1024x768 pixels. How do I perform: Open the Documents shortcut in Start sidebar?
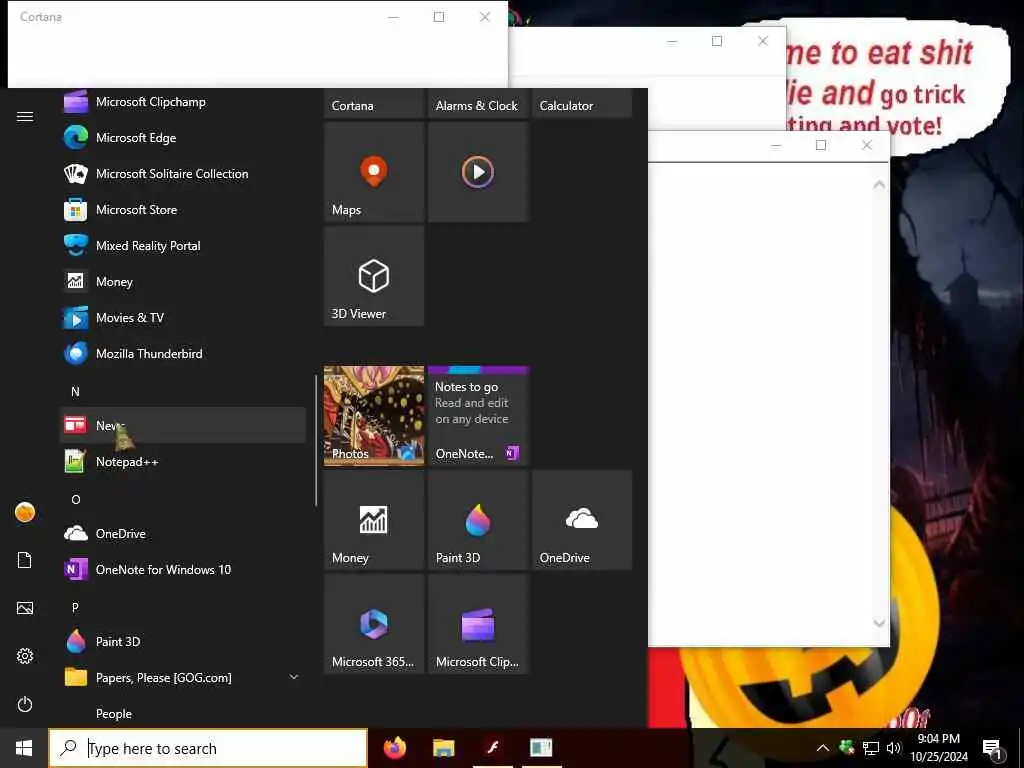coord(25,560)
